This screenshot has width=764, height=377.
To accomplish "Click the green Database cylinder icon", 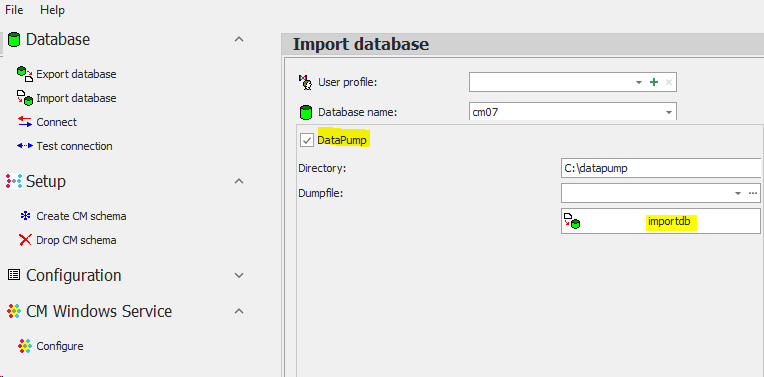I will click(x=14, y=40).
